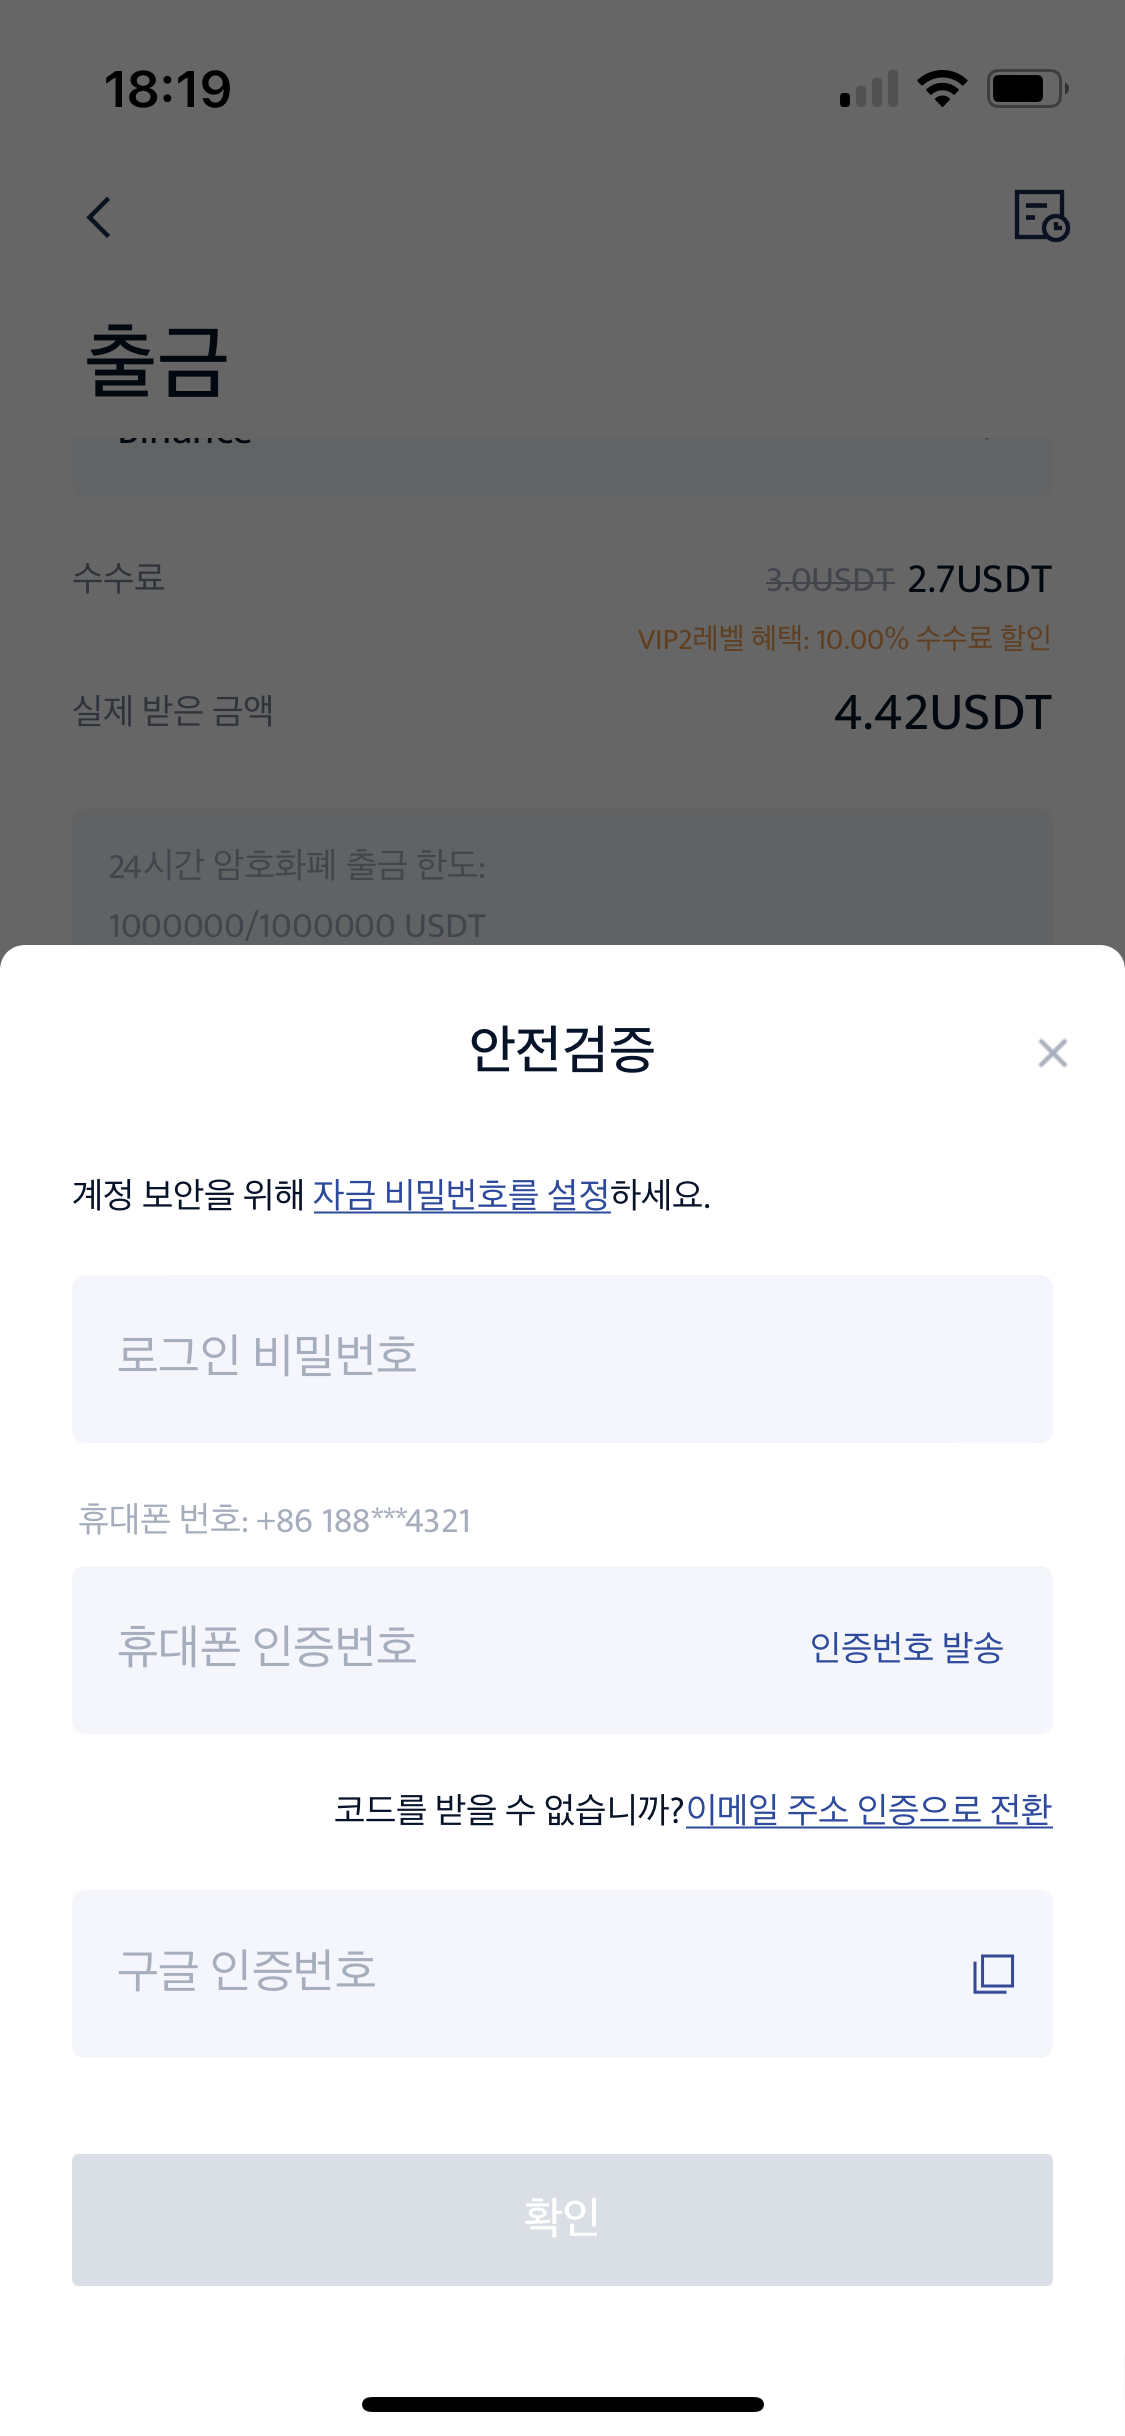This screenshot has width=1125, height=2436.
Task: Tap the battery status icon
Action: 1027,89
